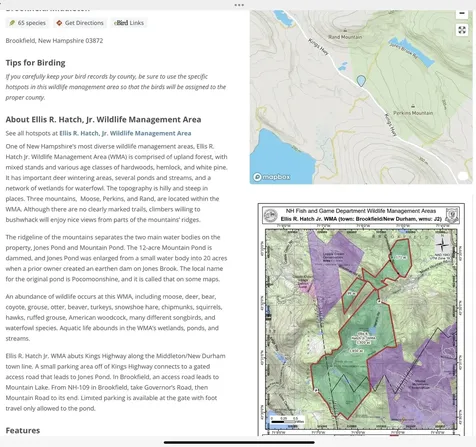This screenshot has height=447, width=476.
Task: Click the compass rose on the WMA map
Action: 442,245
